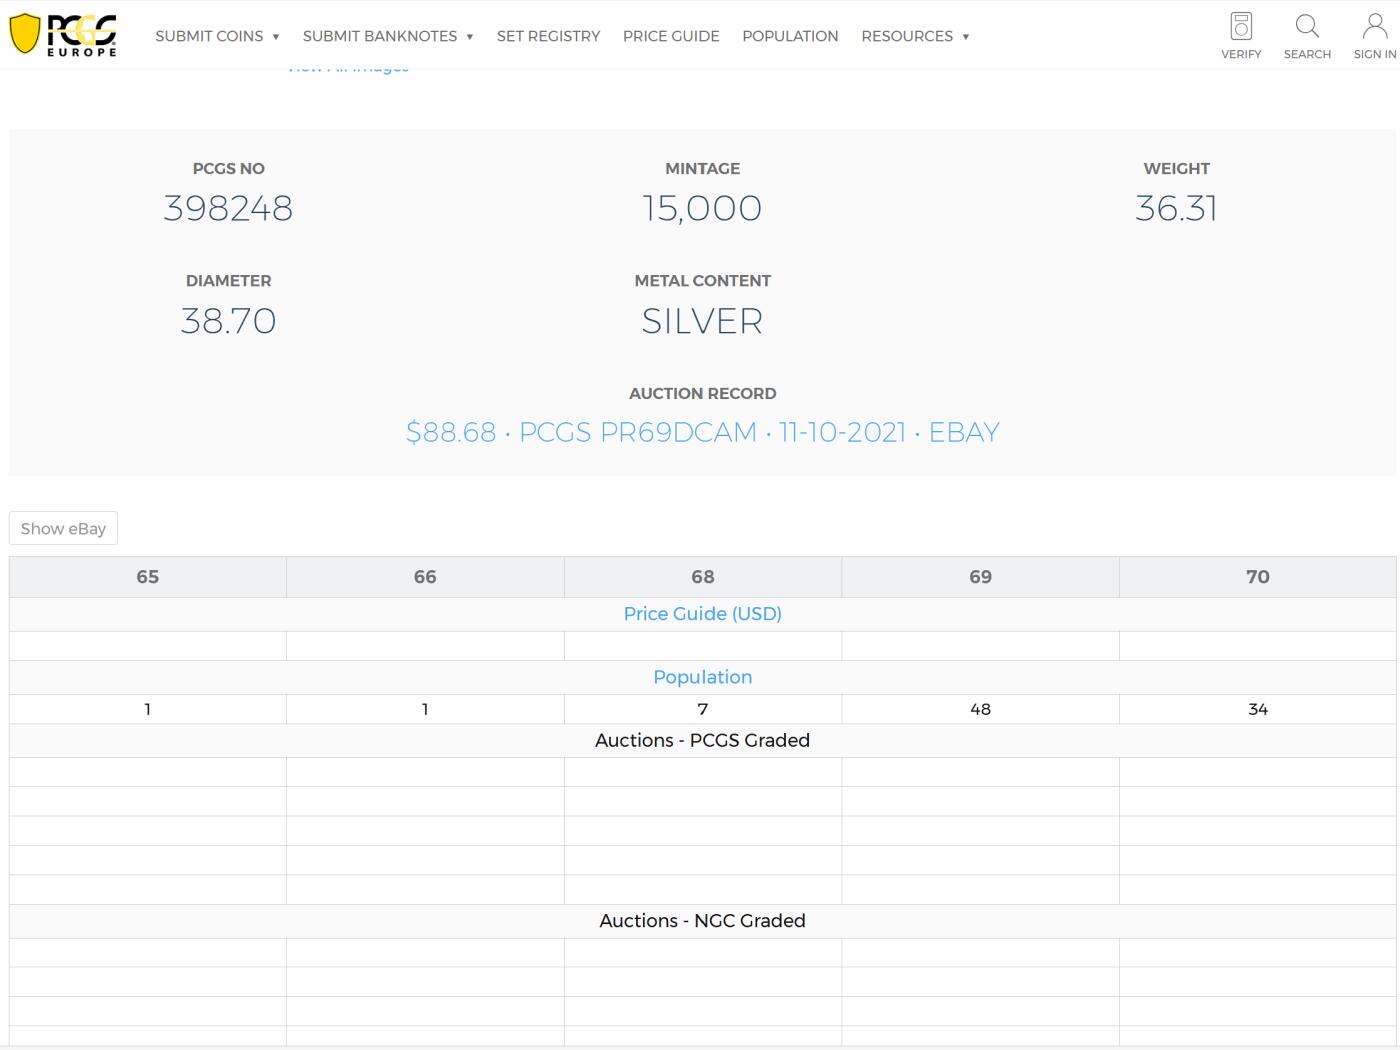Open the Price Guide navigation item
This screenshot has width=1400, height=1050.
[671, 36]
